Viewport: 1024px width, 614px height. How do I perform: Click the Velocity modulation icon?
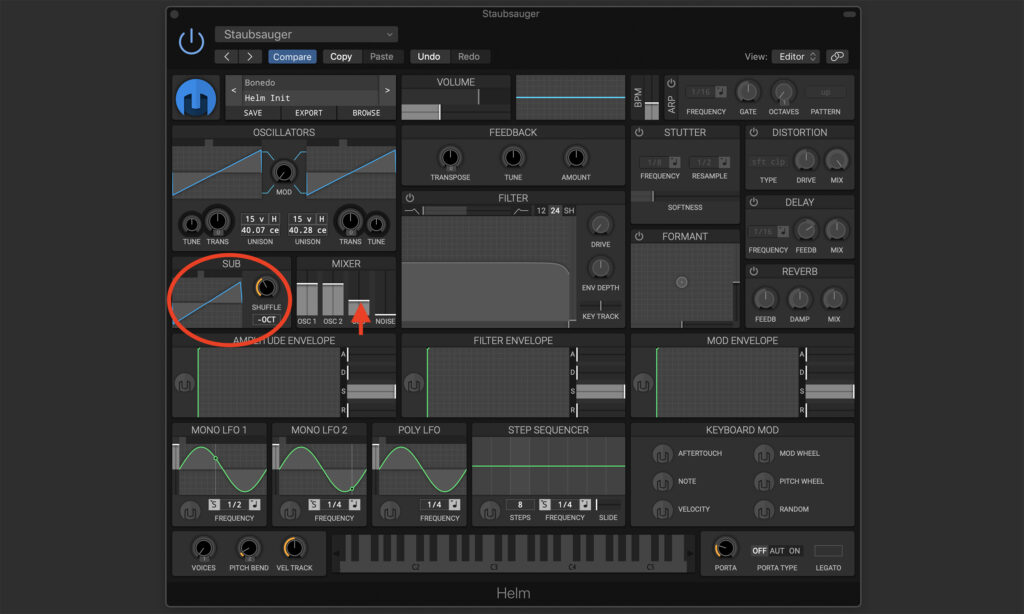pyautogui.click(x=662, y=509)
